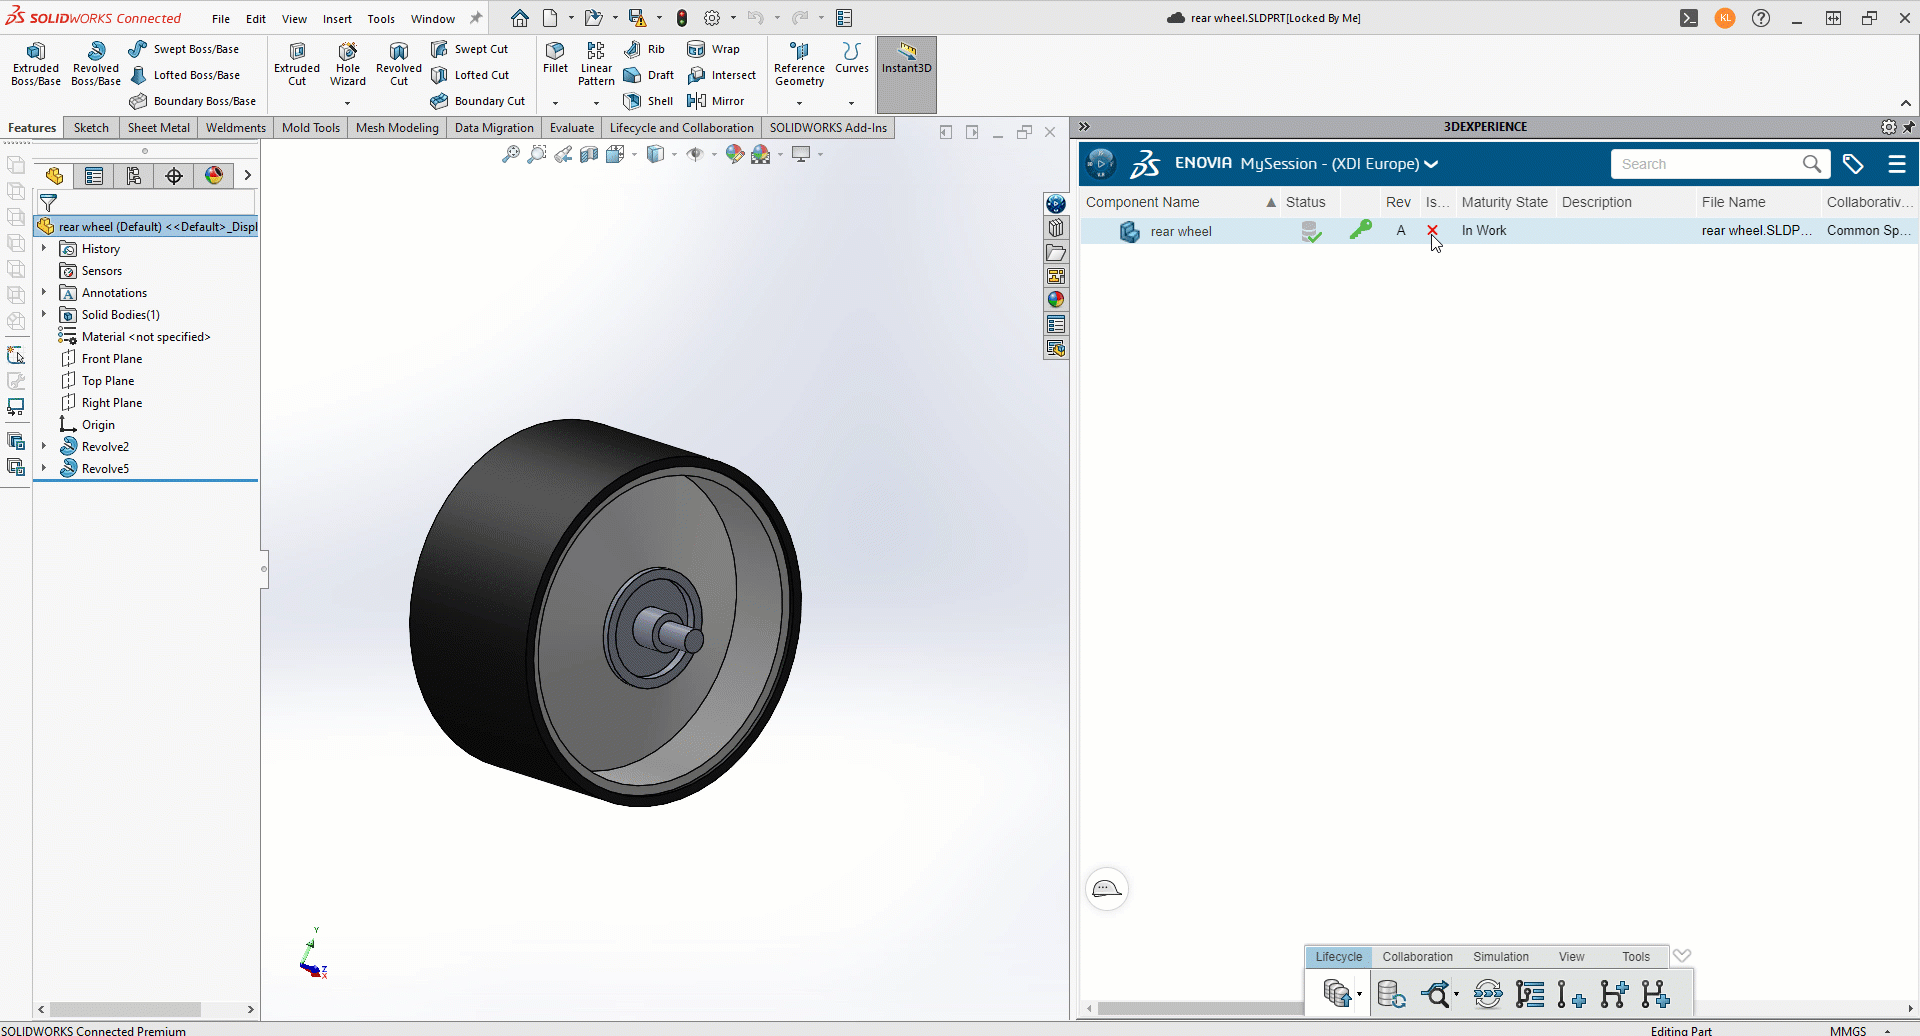This screenshot has width=1920, height=1036.
Task: Click in the ENOVIA Search field
Action: click(1706, 164)
